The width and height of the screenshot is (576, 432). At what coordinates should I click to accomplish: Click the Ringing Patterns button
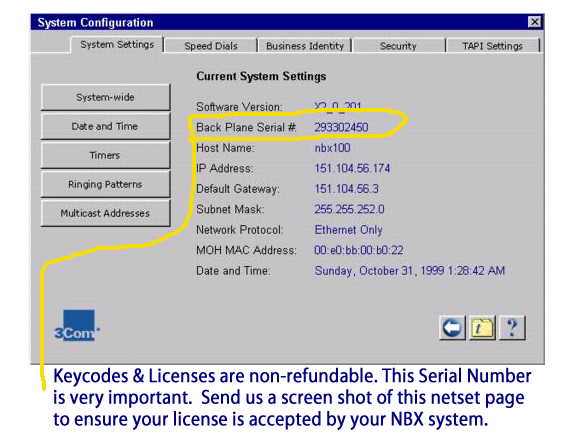[x=105, y=184]
